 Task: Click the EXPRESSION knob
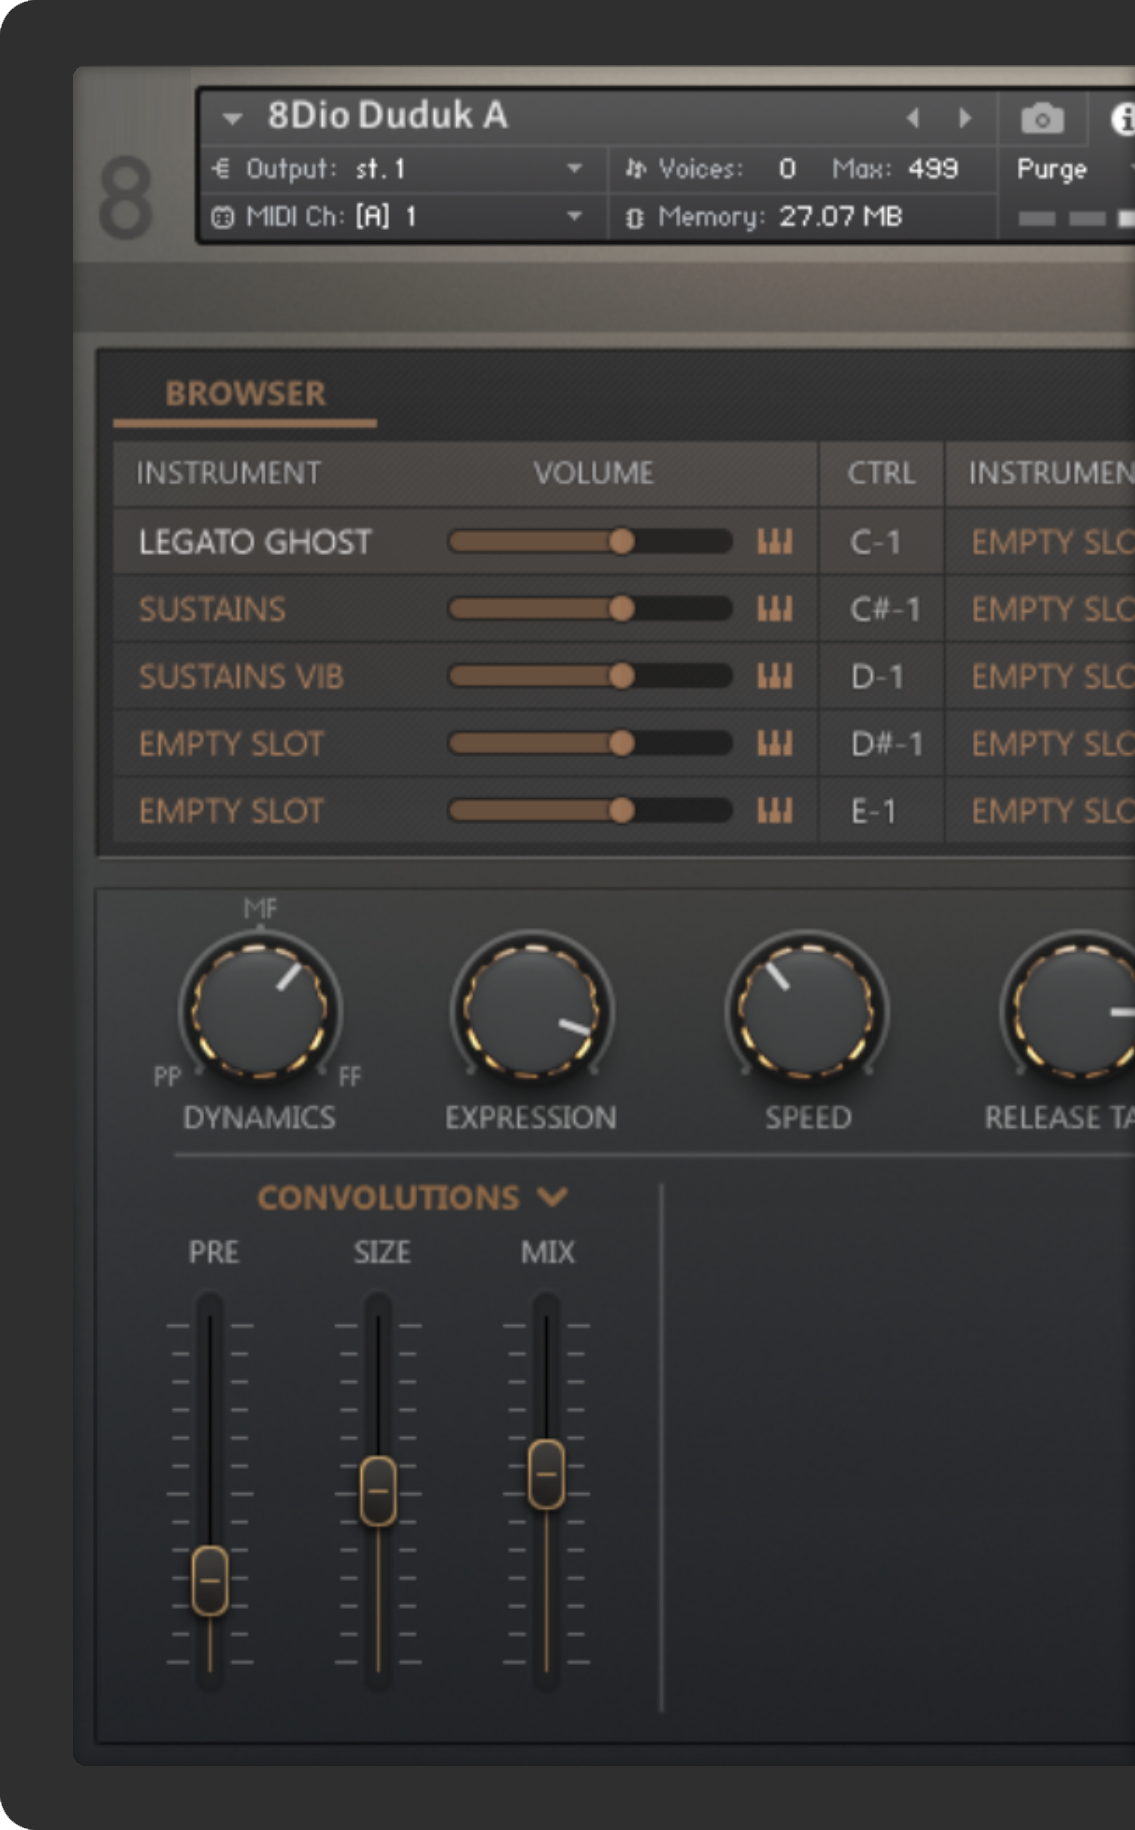click(x=532, y=1010)
